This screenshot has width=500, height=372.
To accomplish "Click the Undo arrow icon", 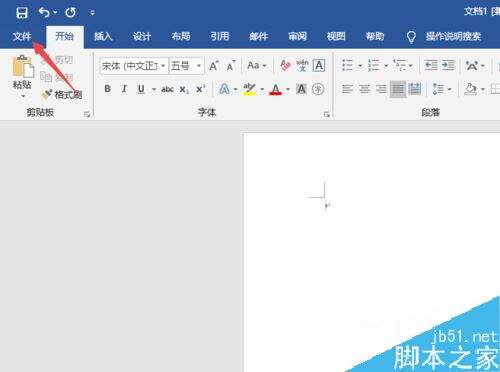I will click(x=44, y=13).
